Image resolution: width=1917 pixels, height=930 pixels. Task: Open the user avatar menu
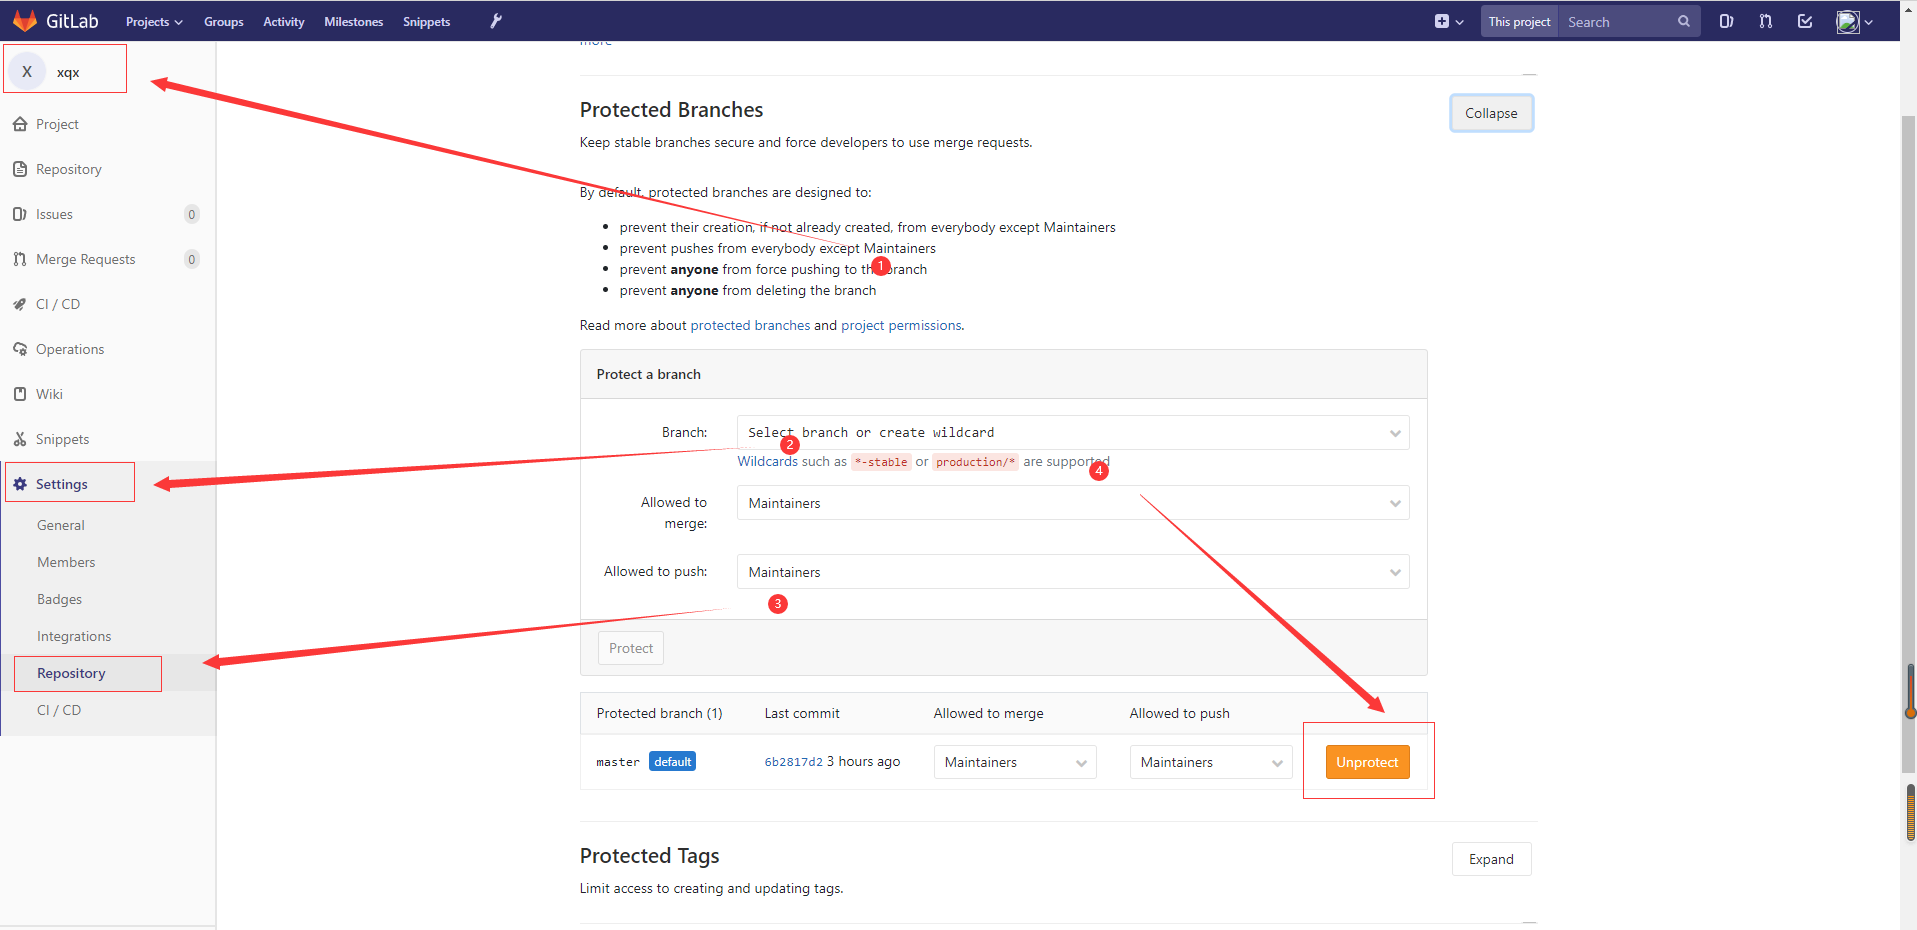(1848, 21)
